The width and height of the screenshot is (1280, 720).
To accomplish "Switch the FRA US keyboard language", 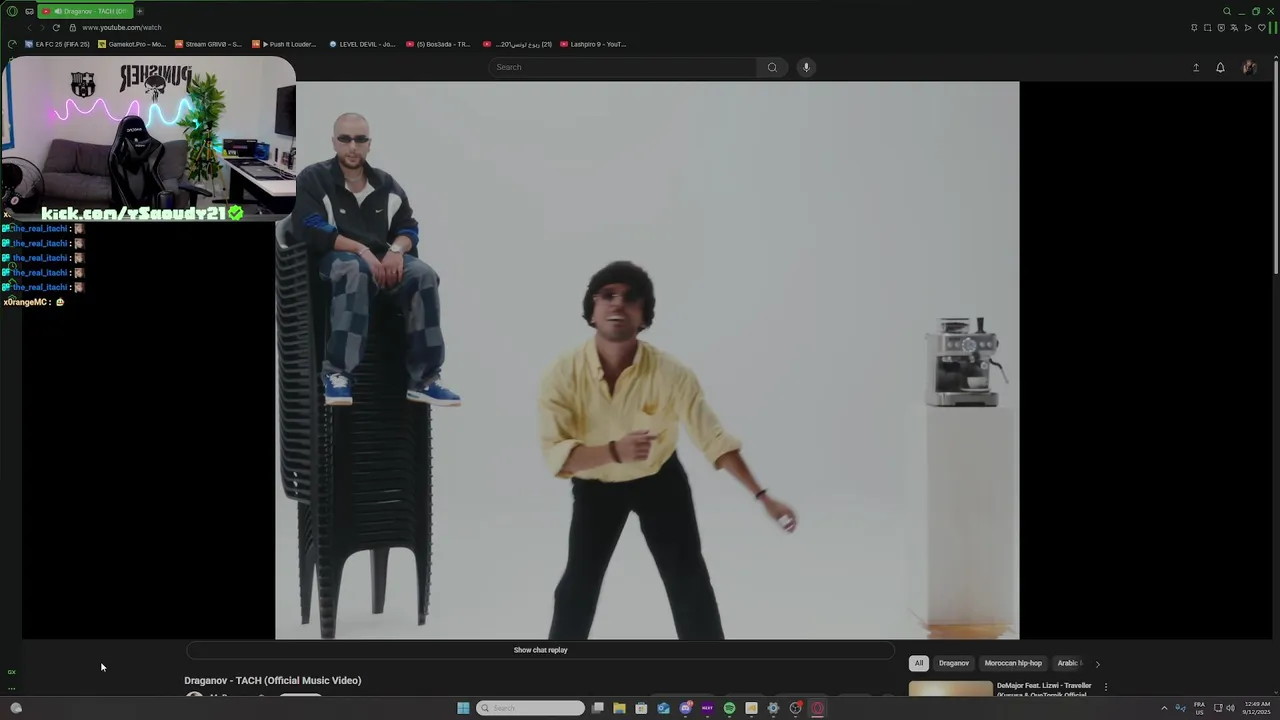I will point(1199,708).
